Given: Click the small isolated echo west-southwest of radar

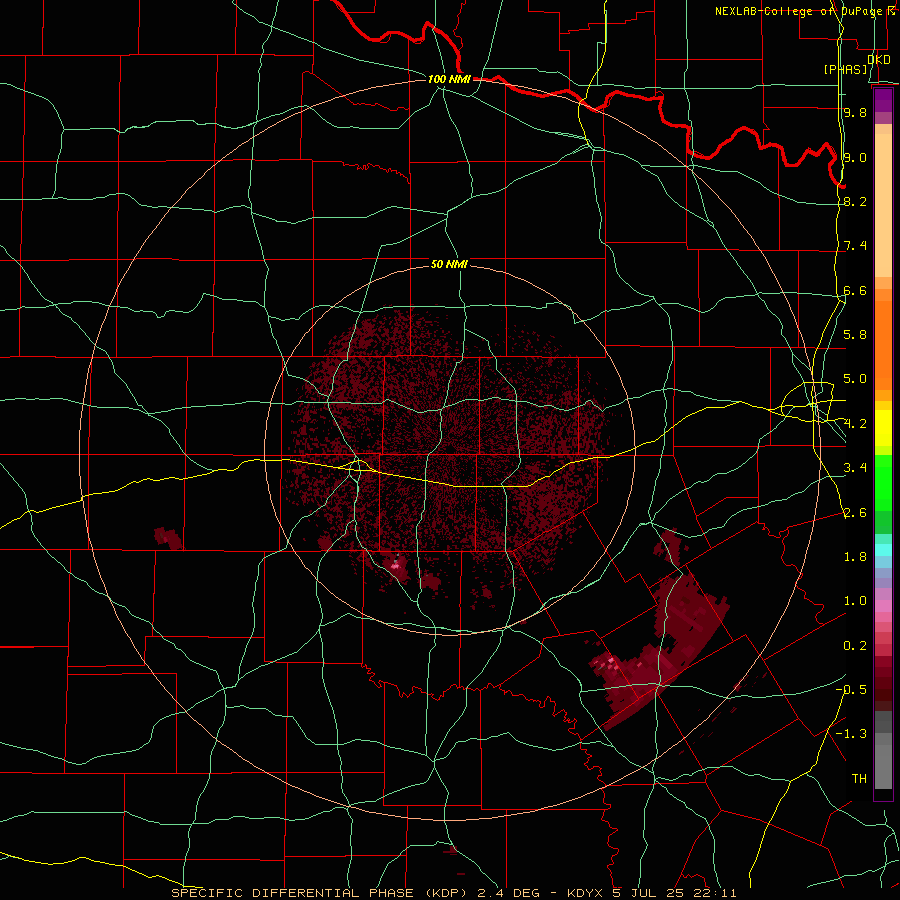Looking at the screenshot, I should tap(168, 538).
